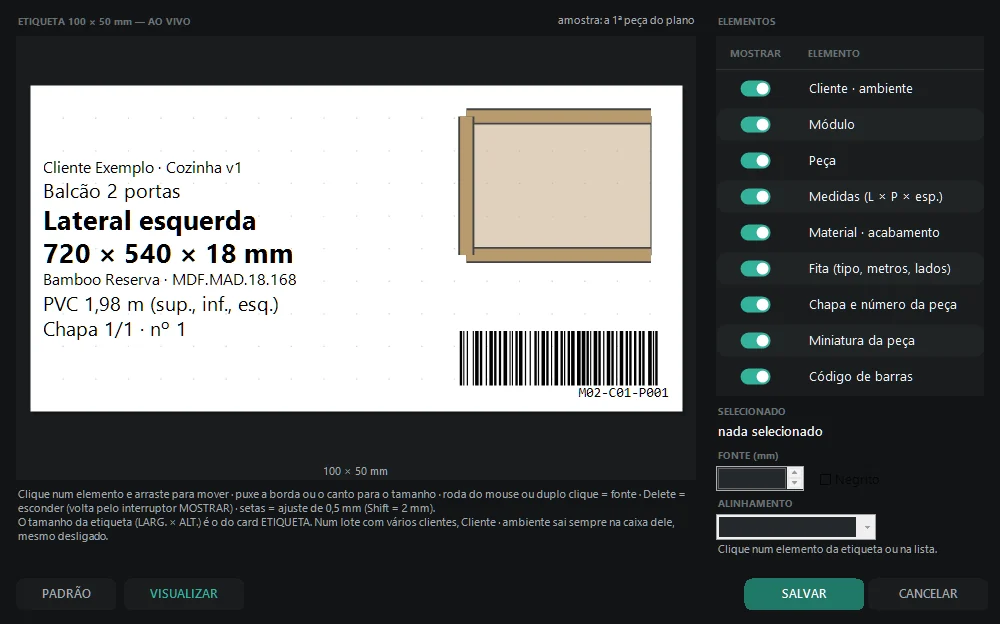
Task: Toggle off Cliente · ambiente switch
Action: point(755,89)
